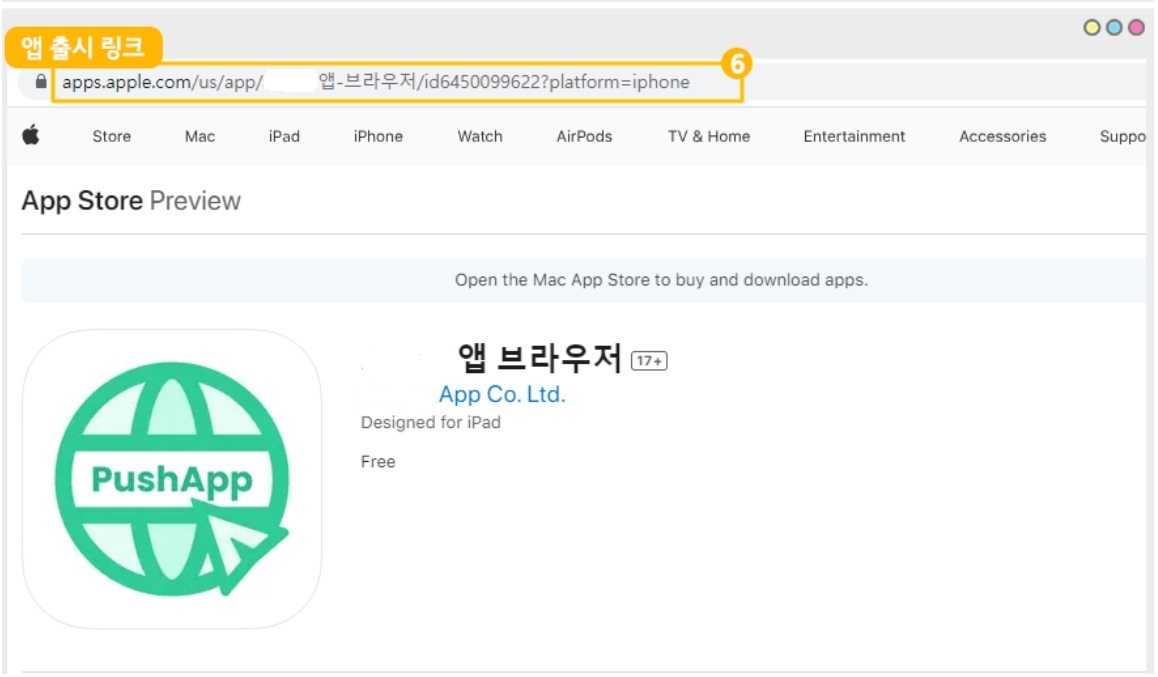Viewport: 1158px width, 677px height.
Task: Click the Apple logo in navigation bar
Action: tap(31, 135)
